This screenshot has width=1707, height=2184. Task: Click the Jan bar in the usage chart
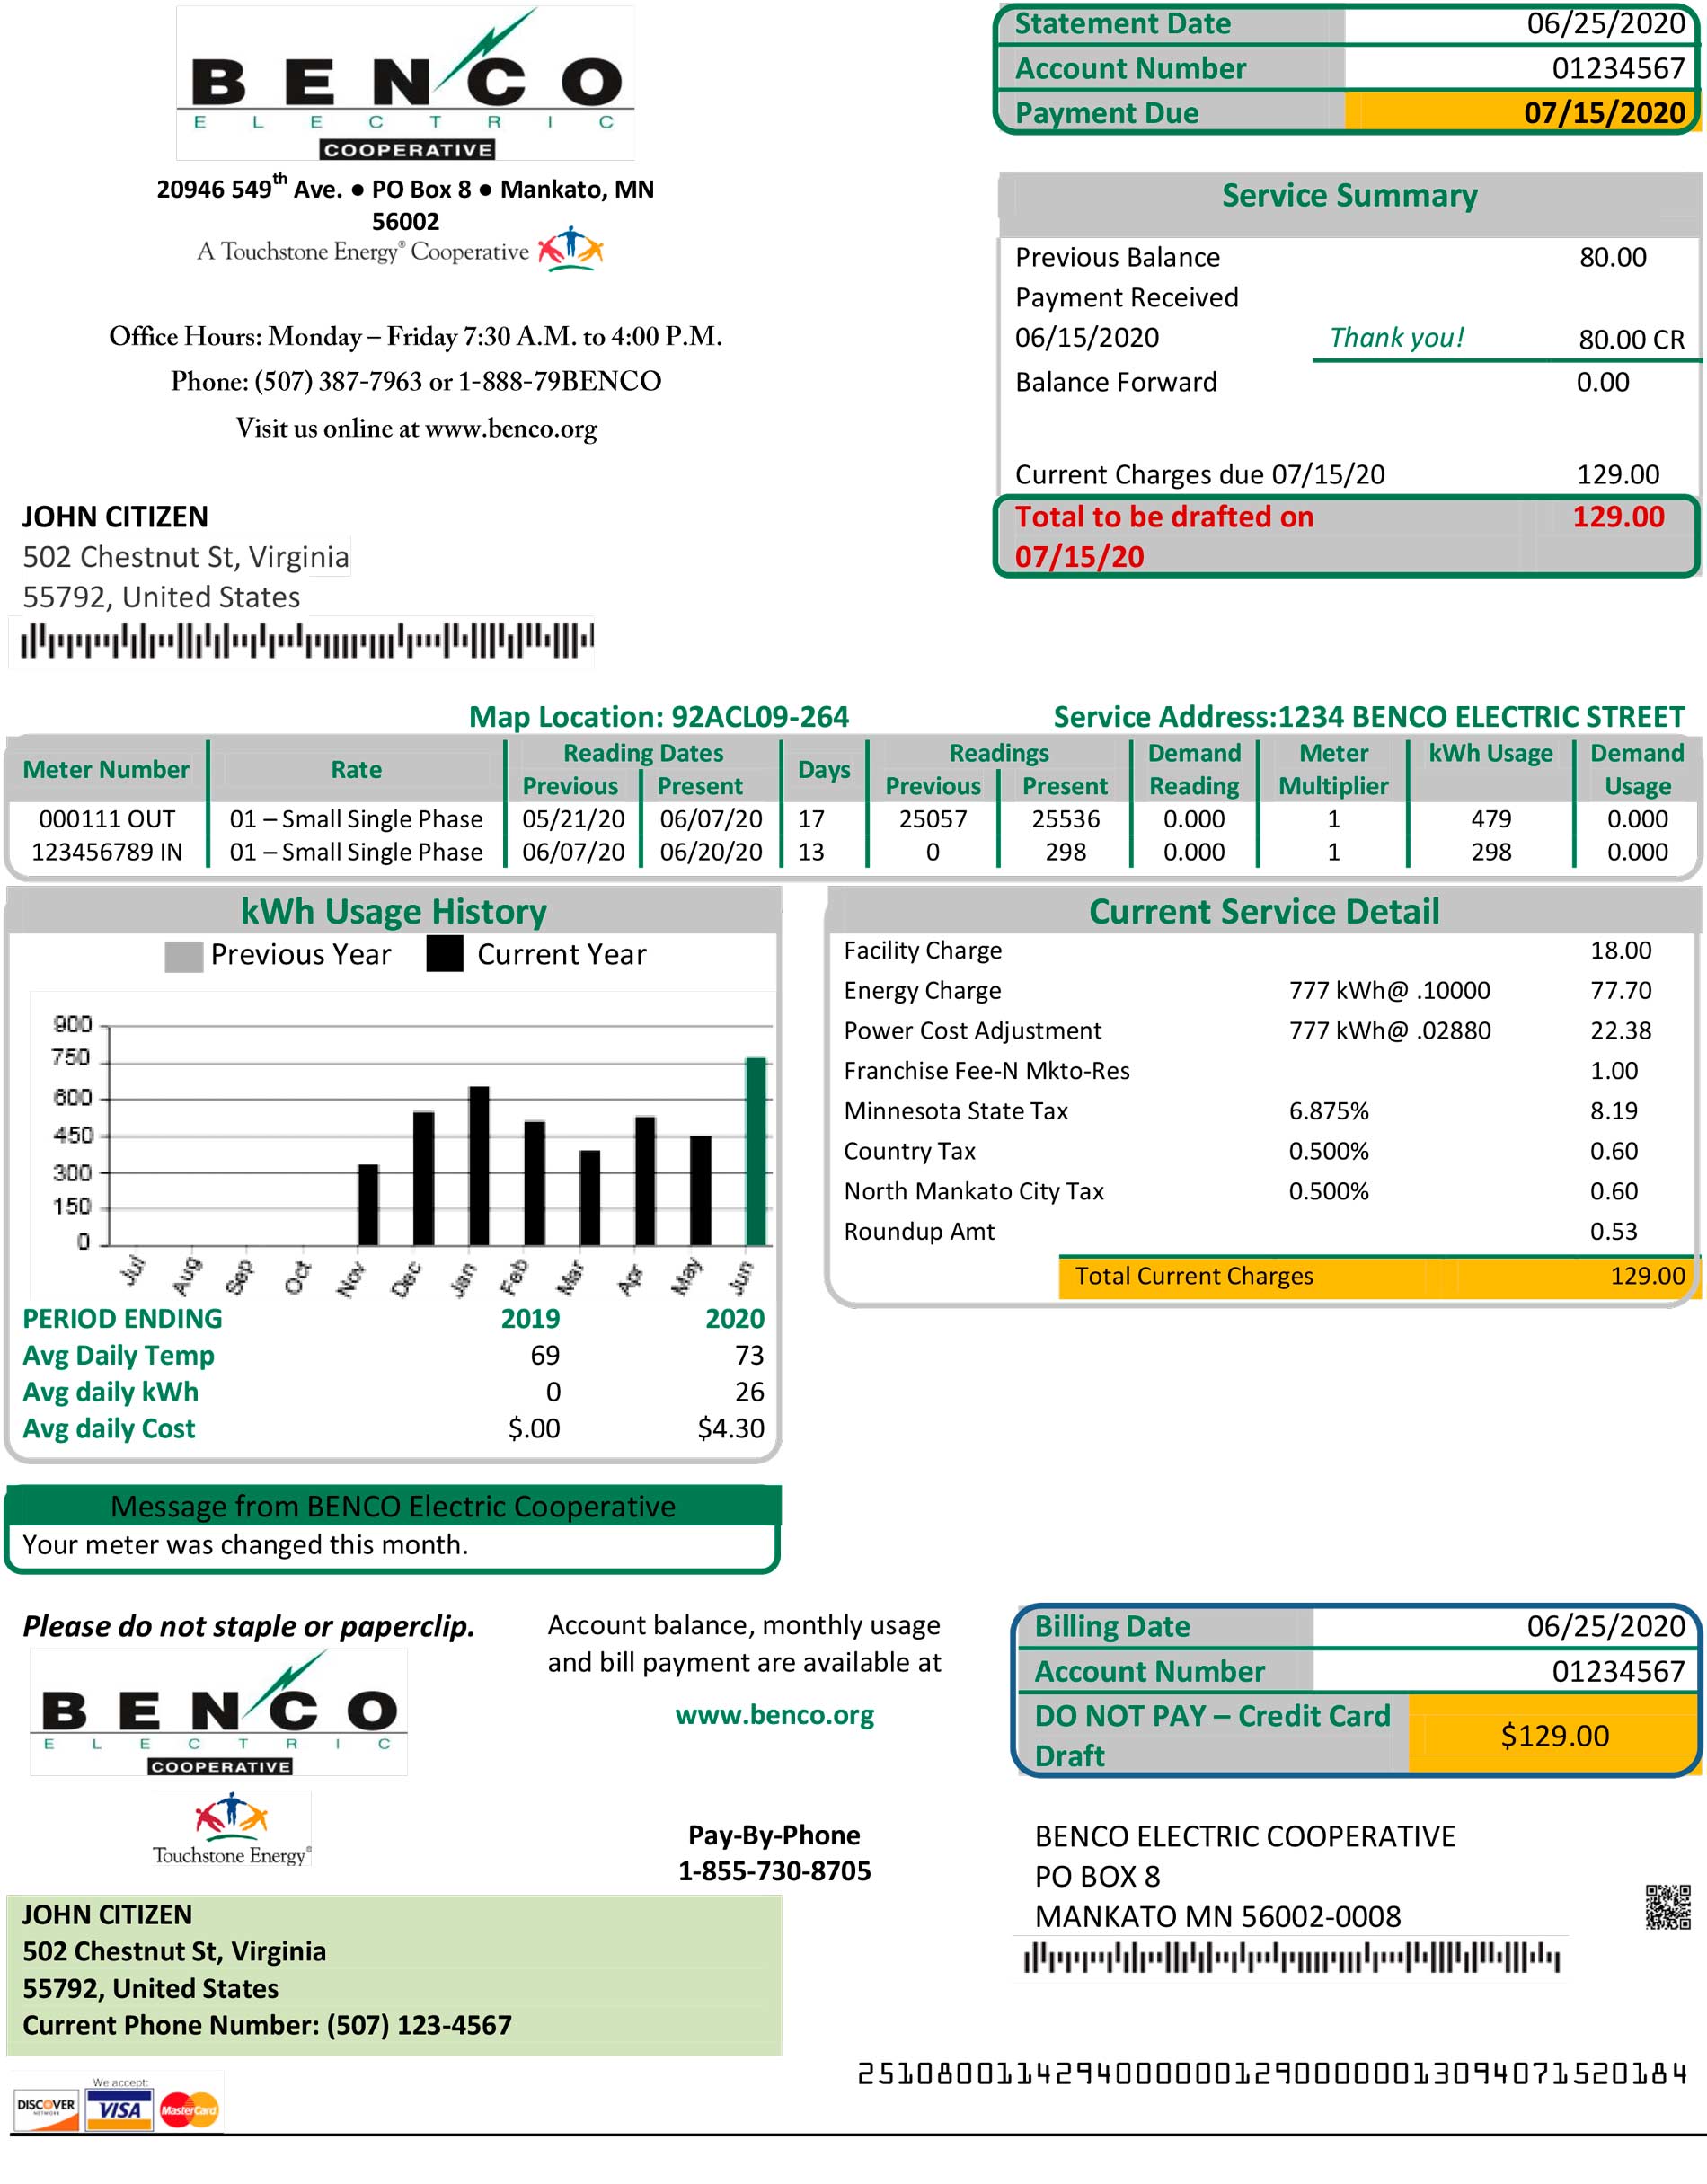click(479, 1165)
